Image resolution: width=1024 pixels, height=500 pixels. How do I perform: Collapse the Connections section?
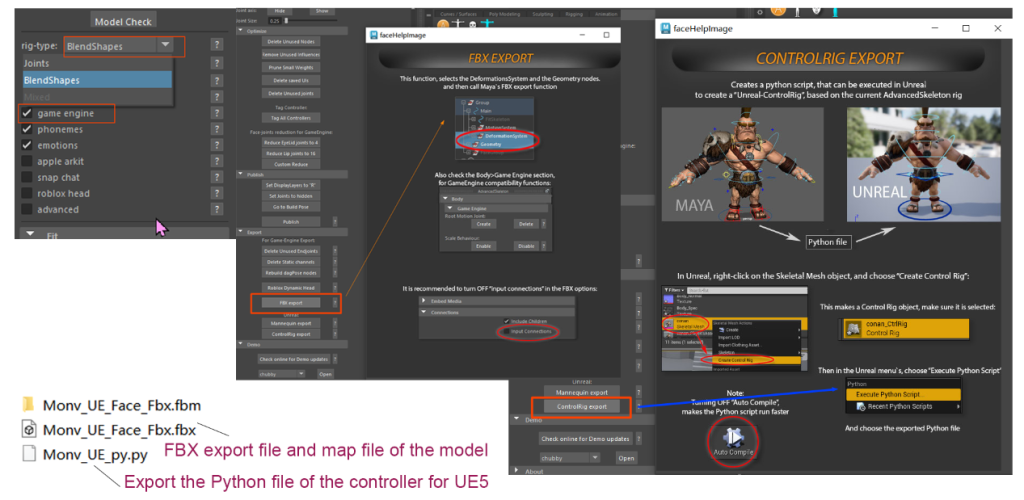(497, 312)
